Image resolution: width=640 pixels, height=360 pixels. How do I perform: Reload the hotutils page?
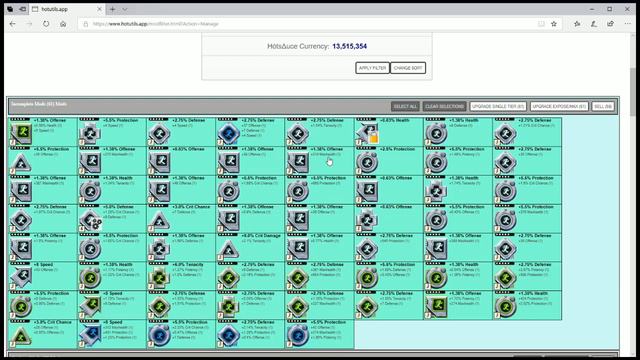click(x=46, y=24)
